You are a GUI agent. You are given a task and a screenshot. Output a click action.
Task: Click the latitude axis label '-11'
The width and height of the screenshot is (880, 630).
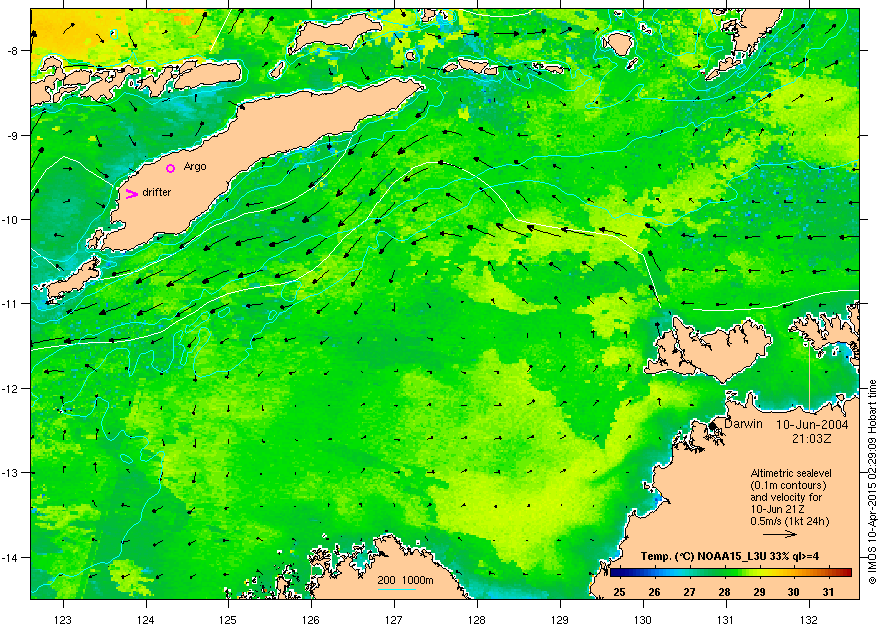click(x=11, y=304)
